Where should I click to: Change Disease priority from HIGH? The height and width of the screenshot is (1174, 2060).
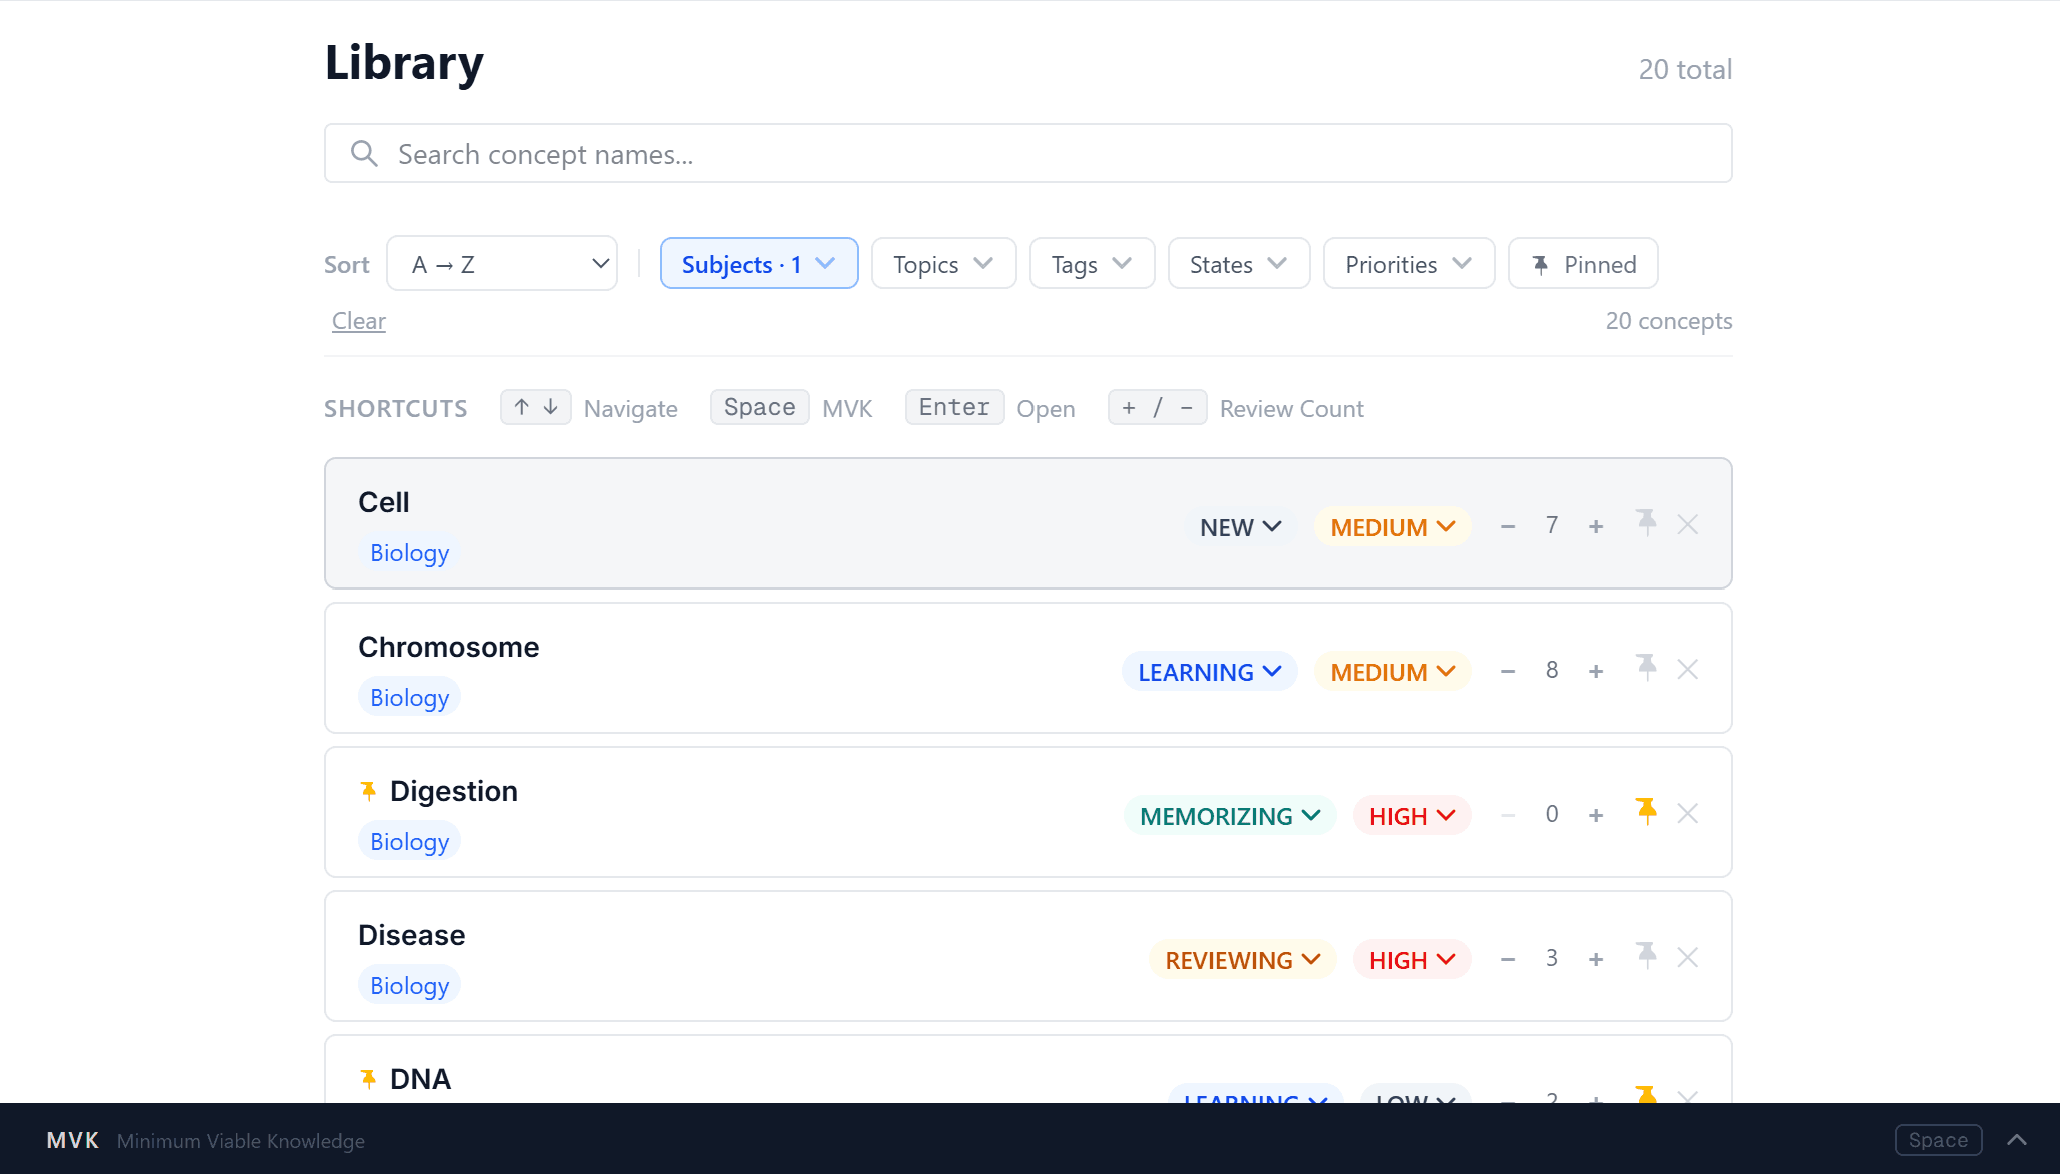coord(1412,960)
